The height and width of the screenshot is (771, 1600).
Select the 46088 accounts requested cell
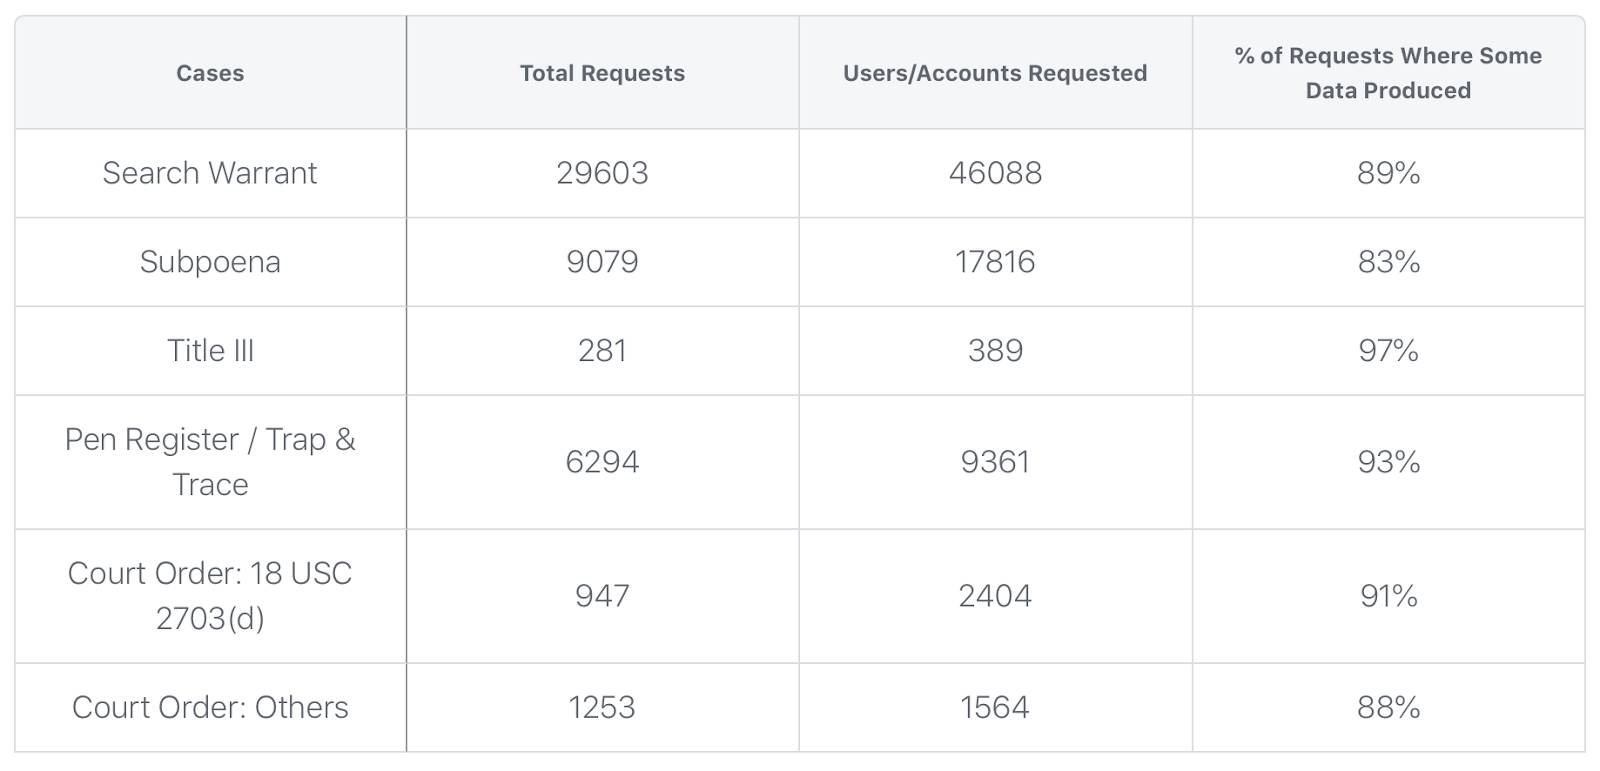[995, 173]
